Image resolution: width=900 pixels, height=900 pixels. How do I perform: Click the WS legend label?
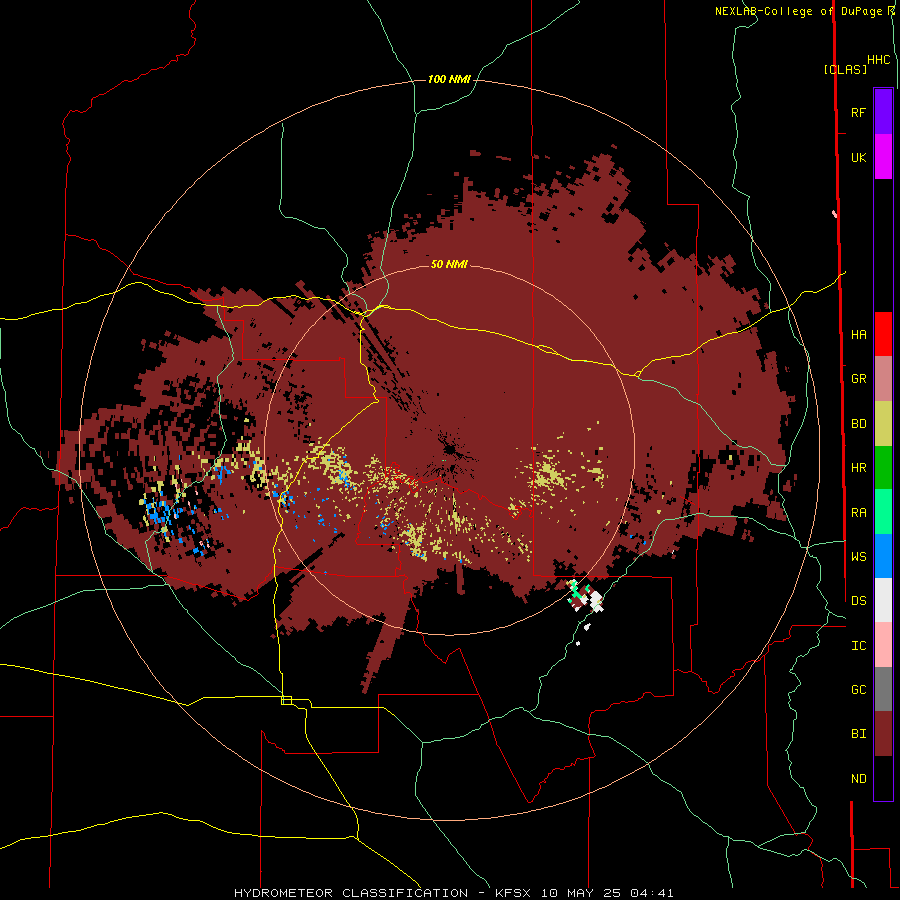click(x=858, y=556)
